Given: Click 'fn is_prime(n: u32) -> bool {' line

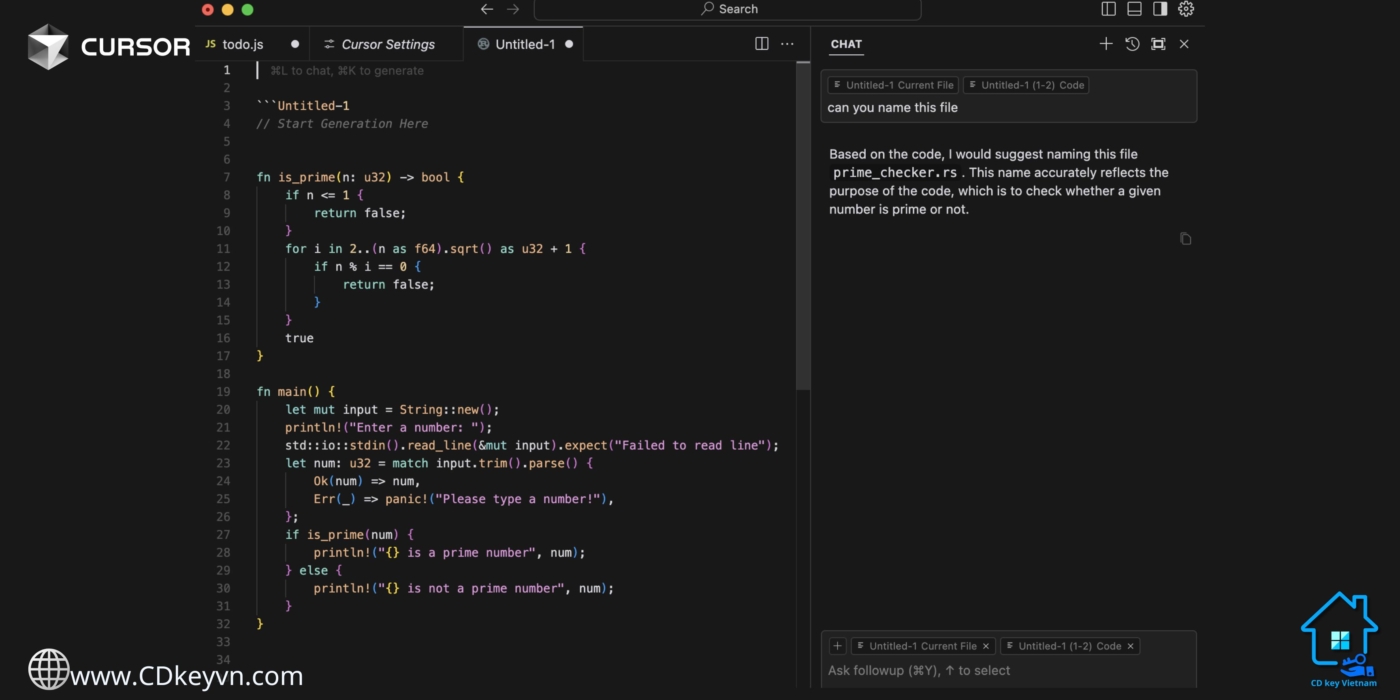Looking at the screenshot, I should 360,177.
